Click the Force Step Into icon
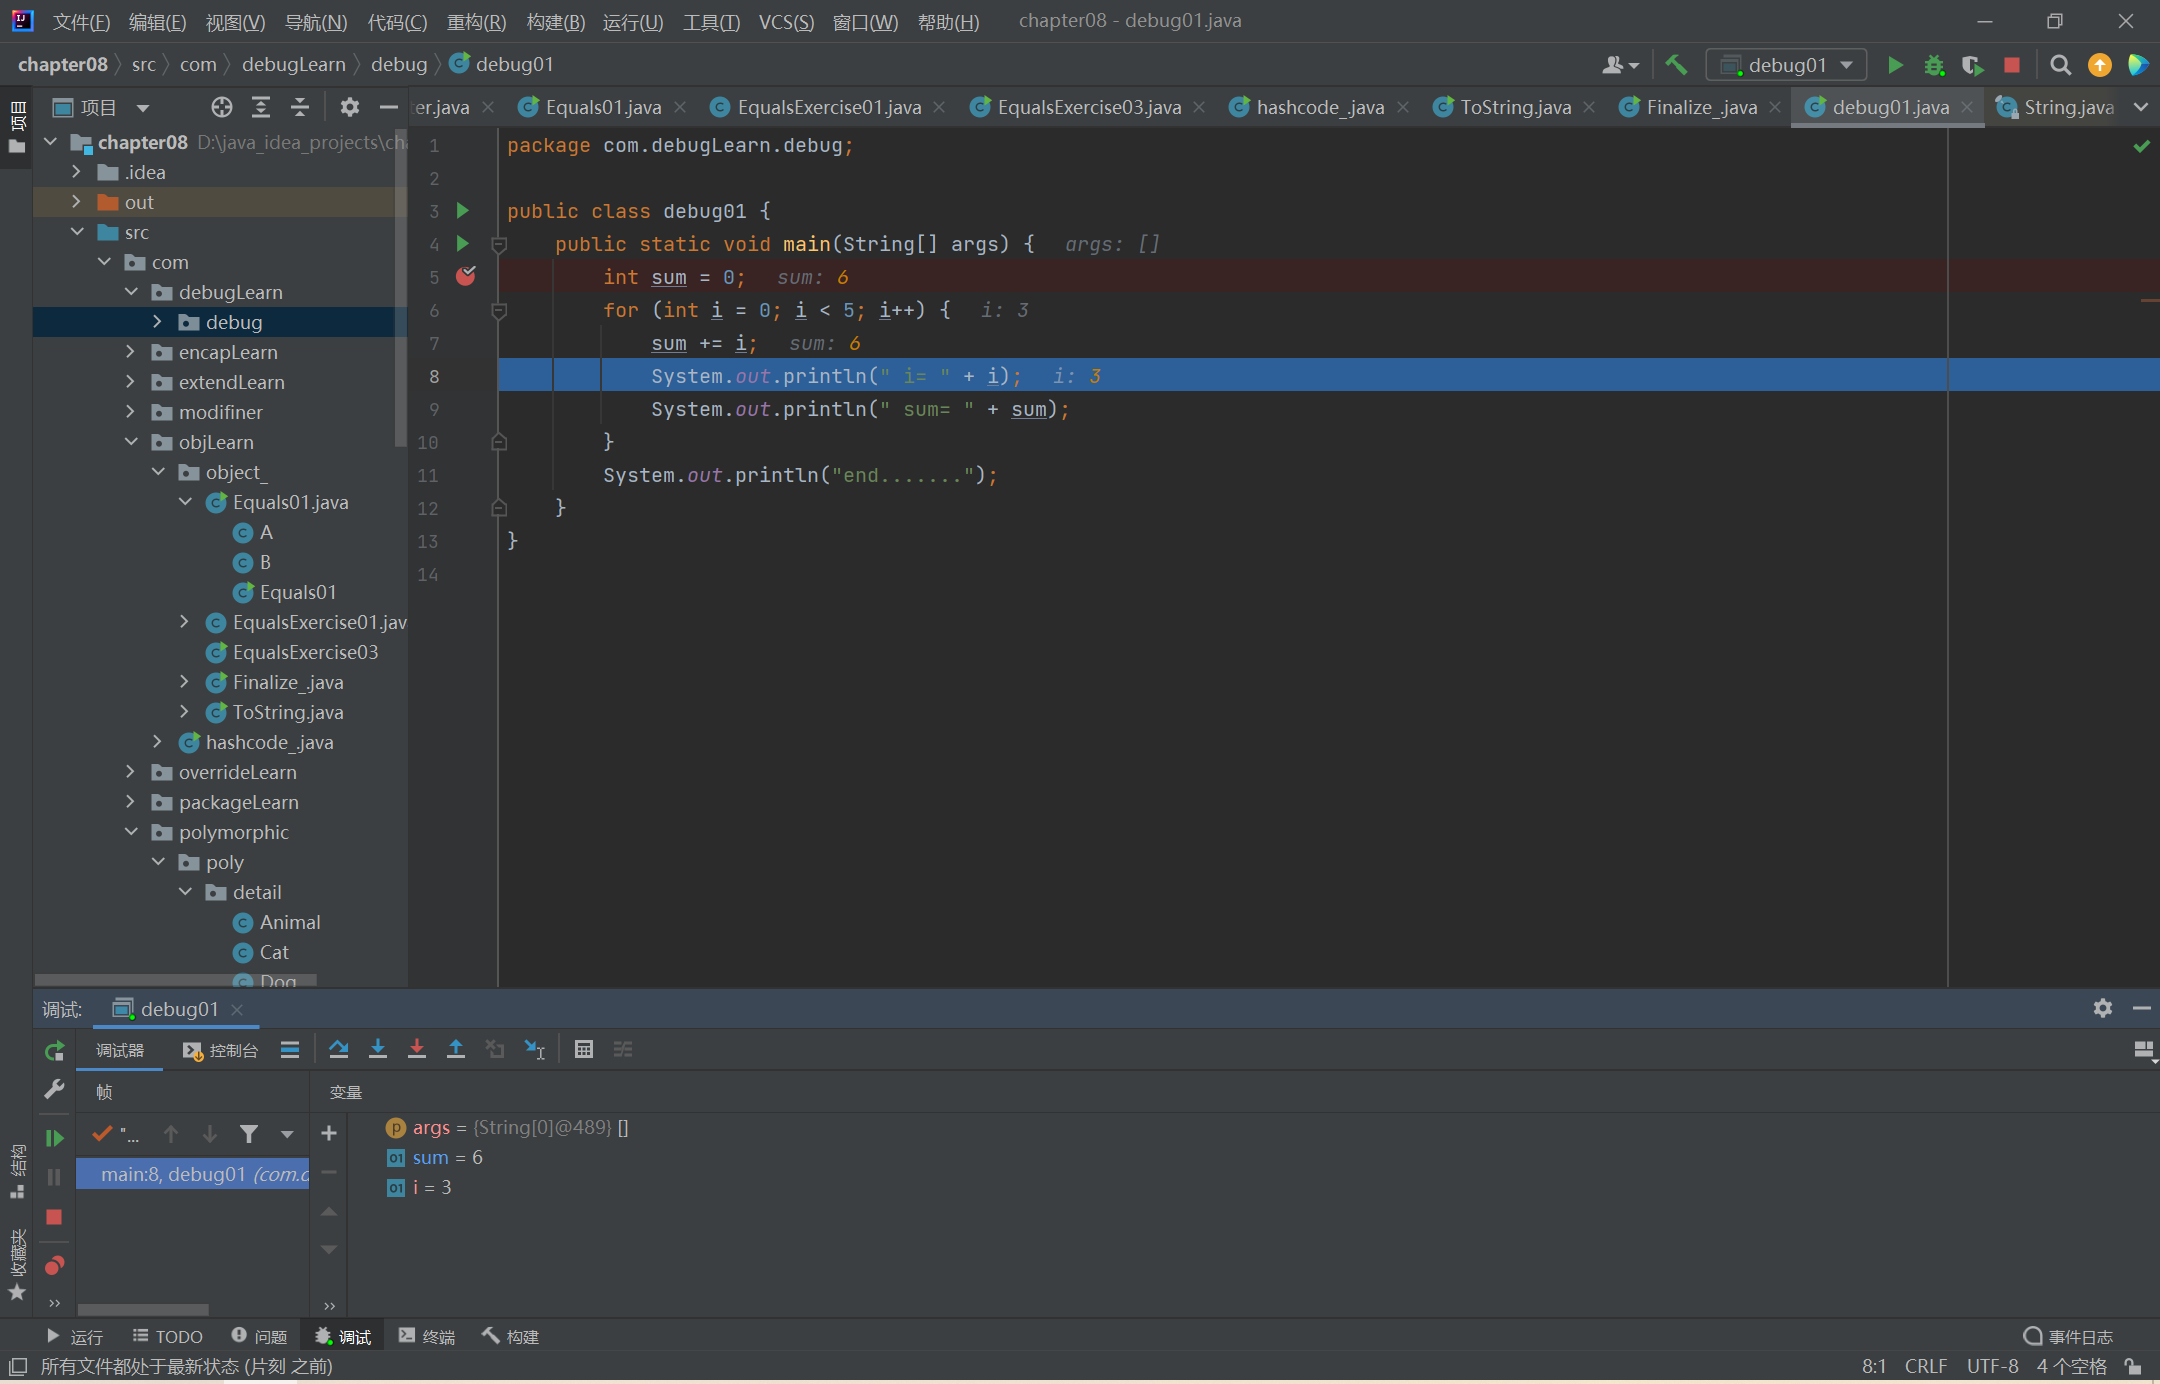Viewport: 2160px width, 1384px height. pyautogui.click(x=416, y=1049)
